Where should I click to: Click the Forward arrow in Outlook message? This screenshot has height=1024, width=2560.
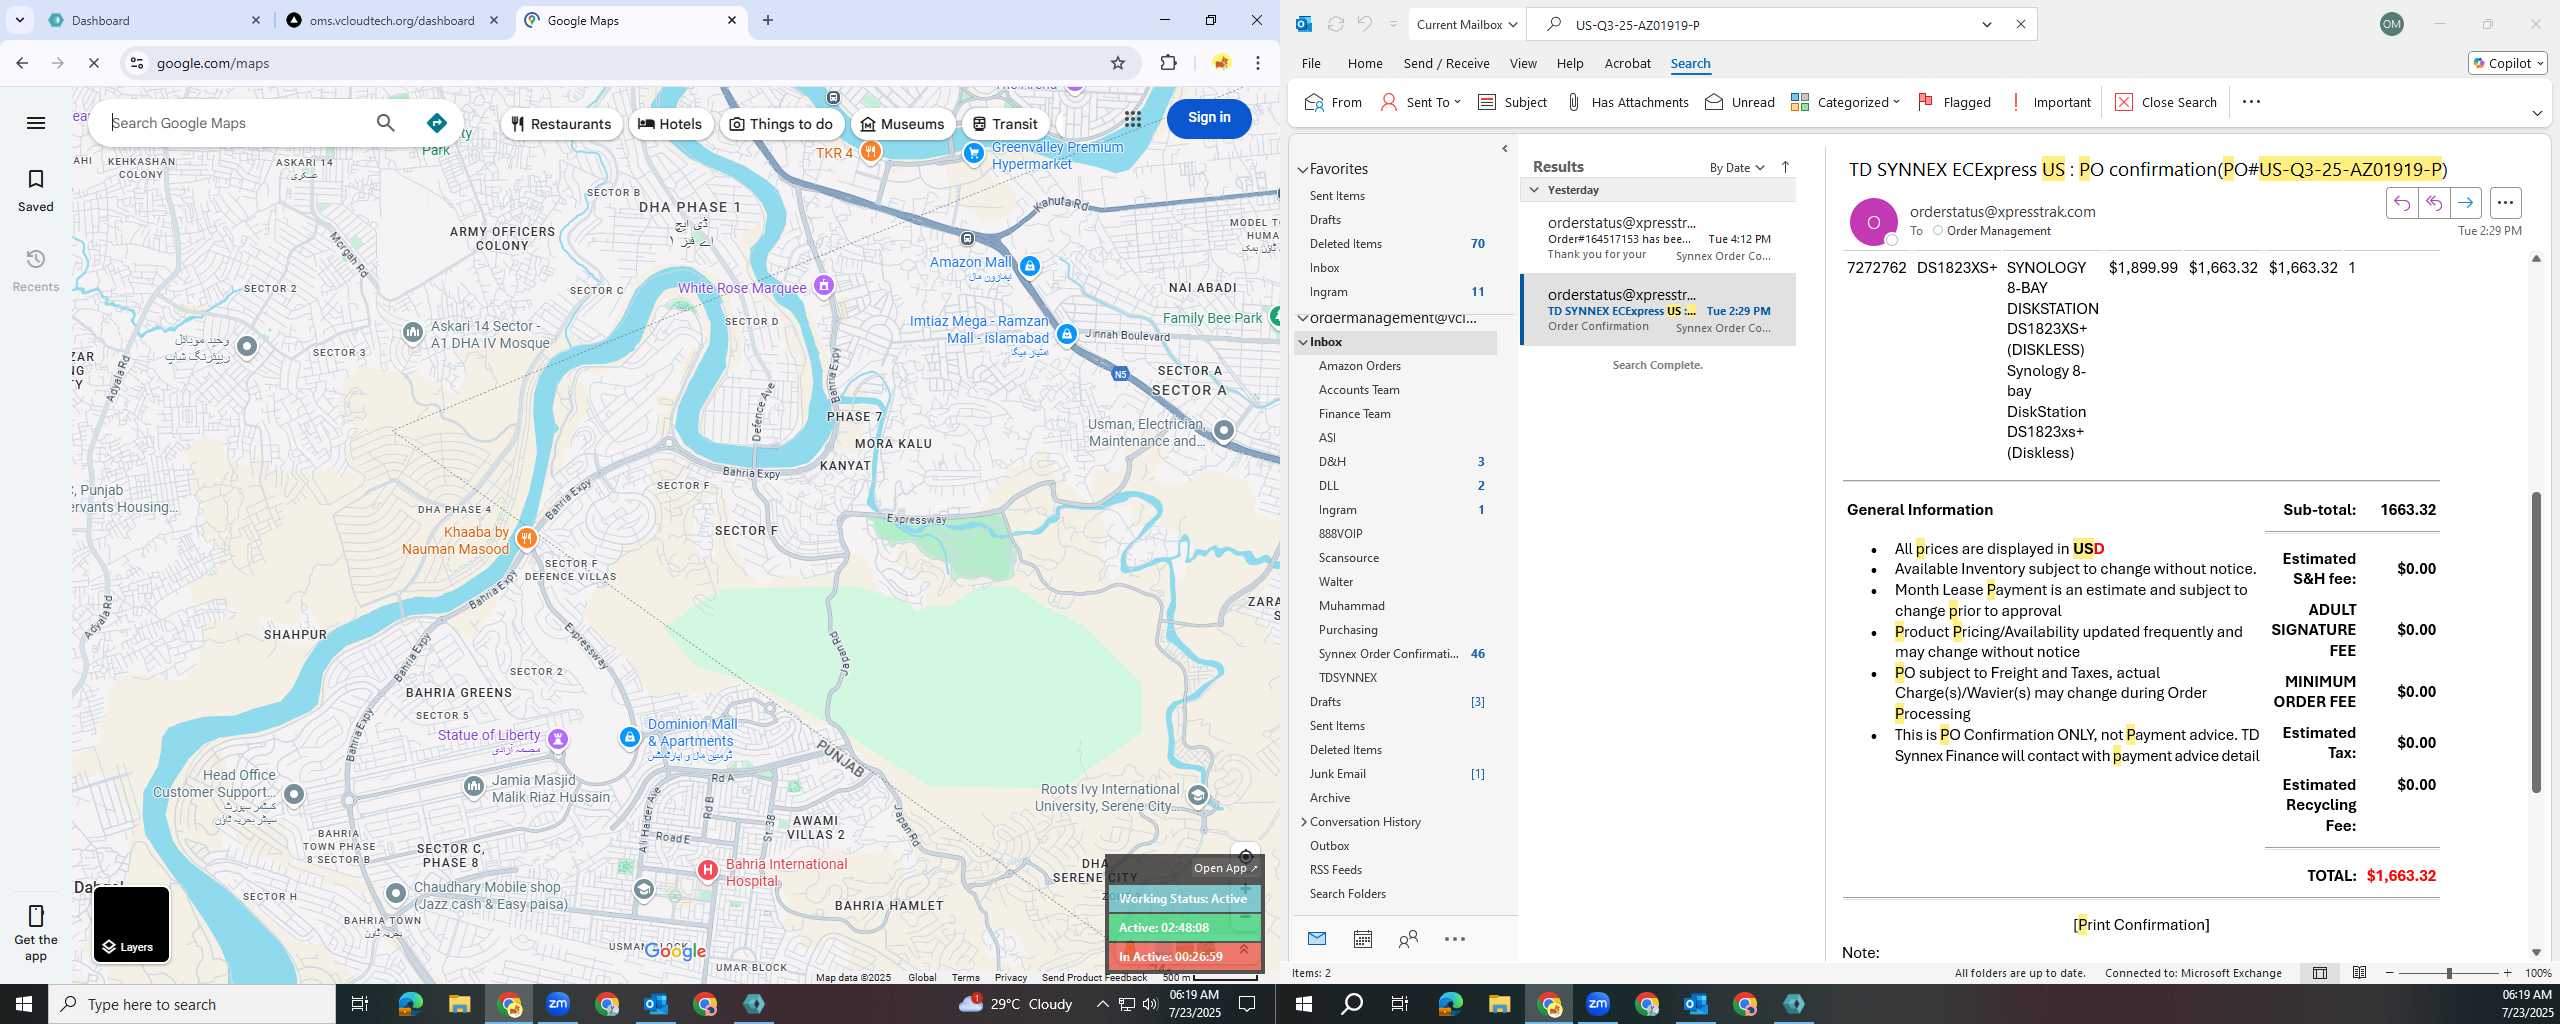click(2466, 203)
